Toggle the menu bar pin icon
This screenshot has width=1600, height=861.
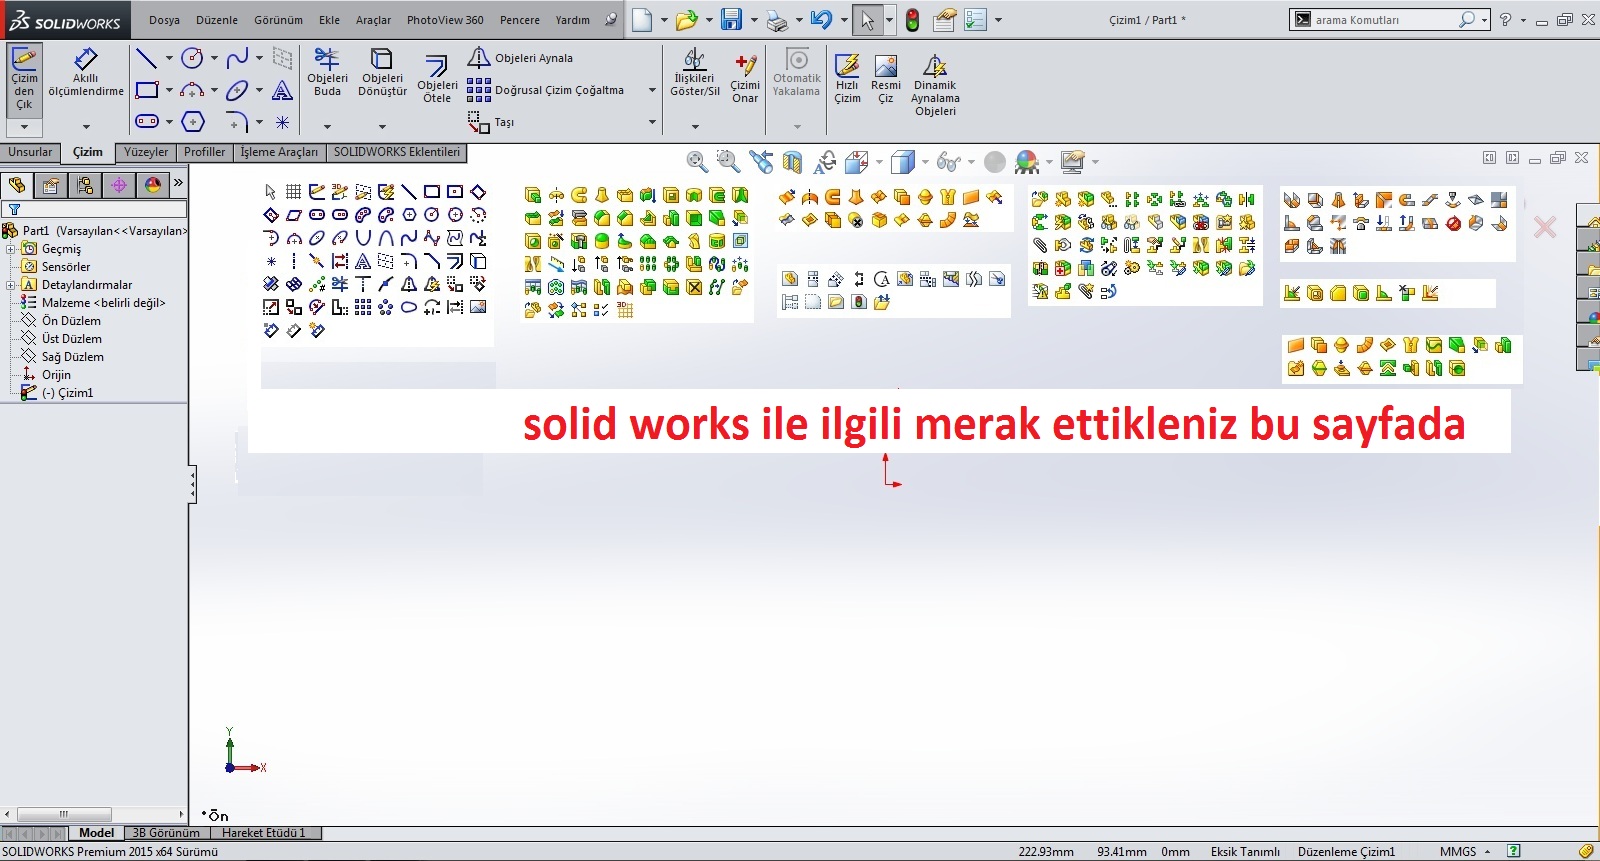[611, 19]
